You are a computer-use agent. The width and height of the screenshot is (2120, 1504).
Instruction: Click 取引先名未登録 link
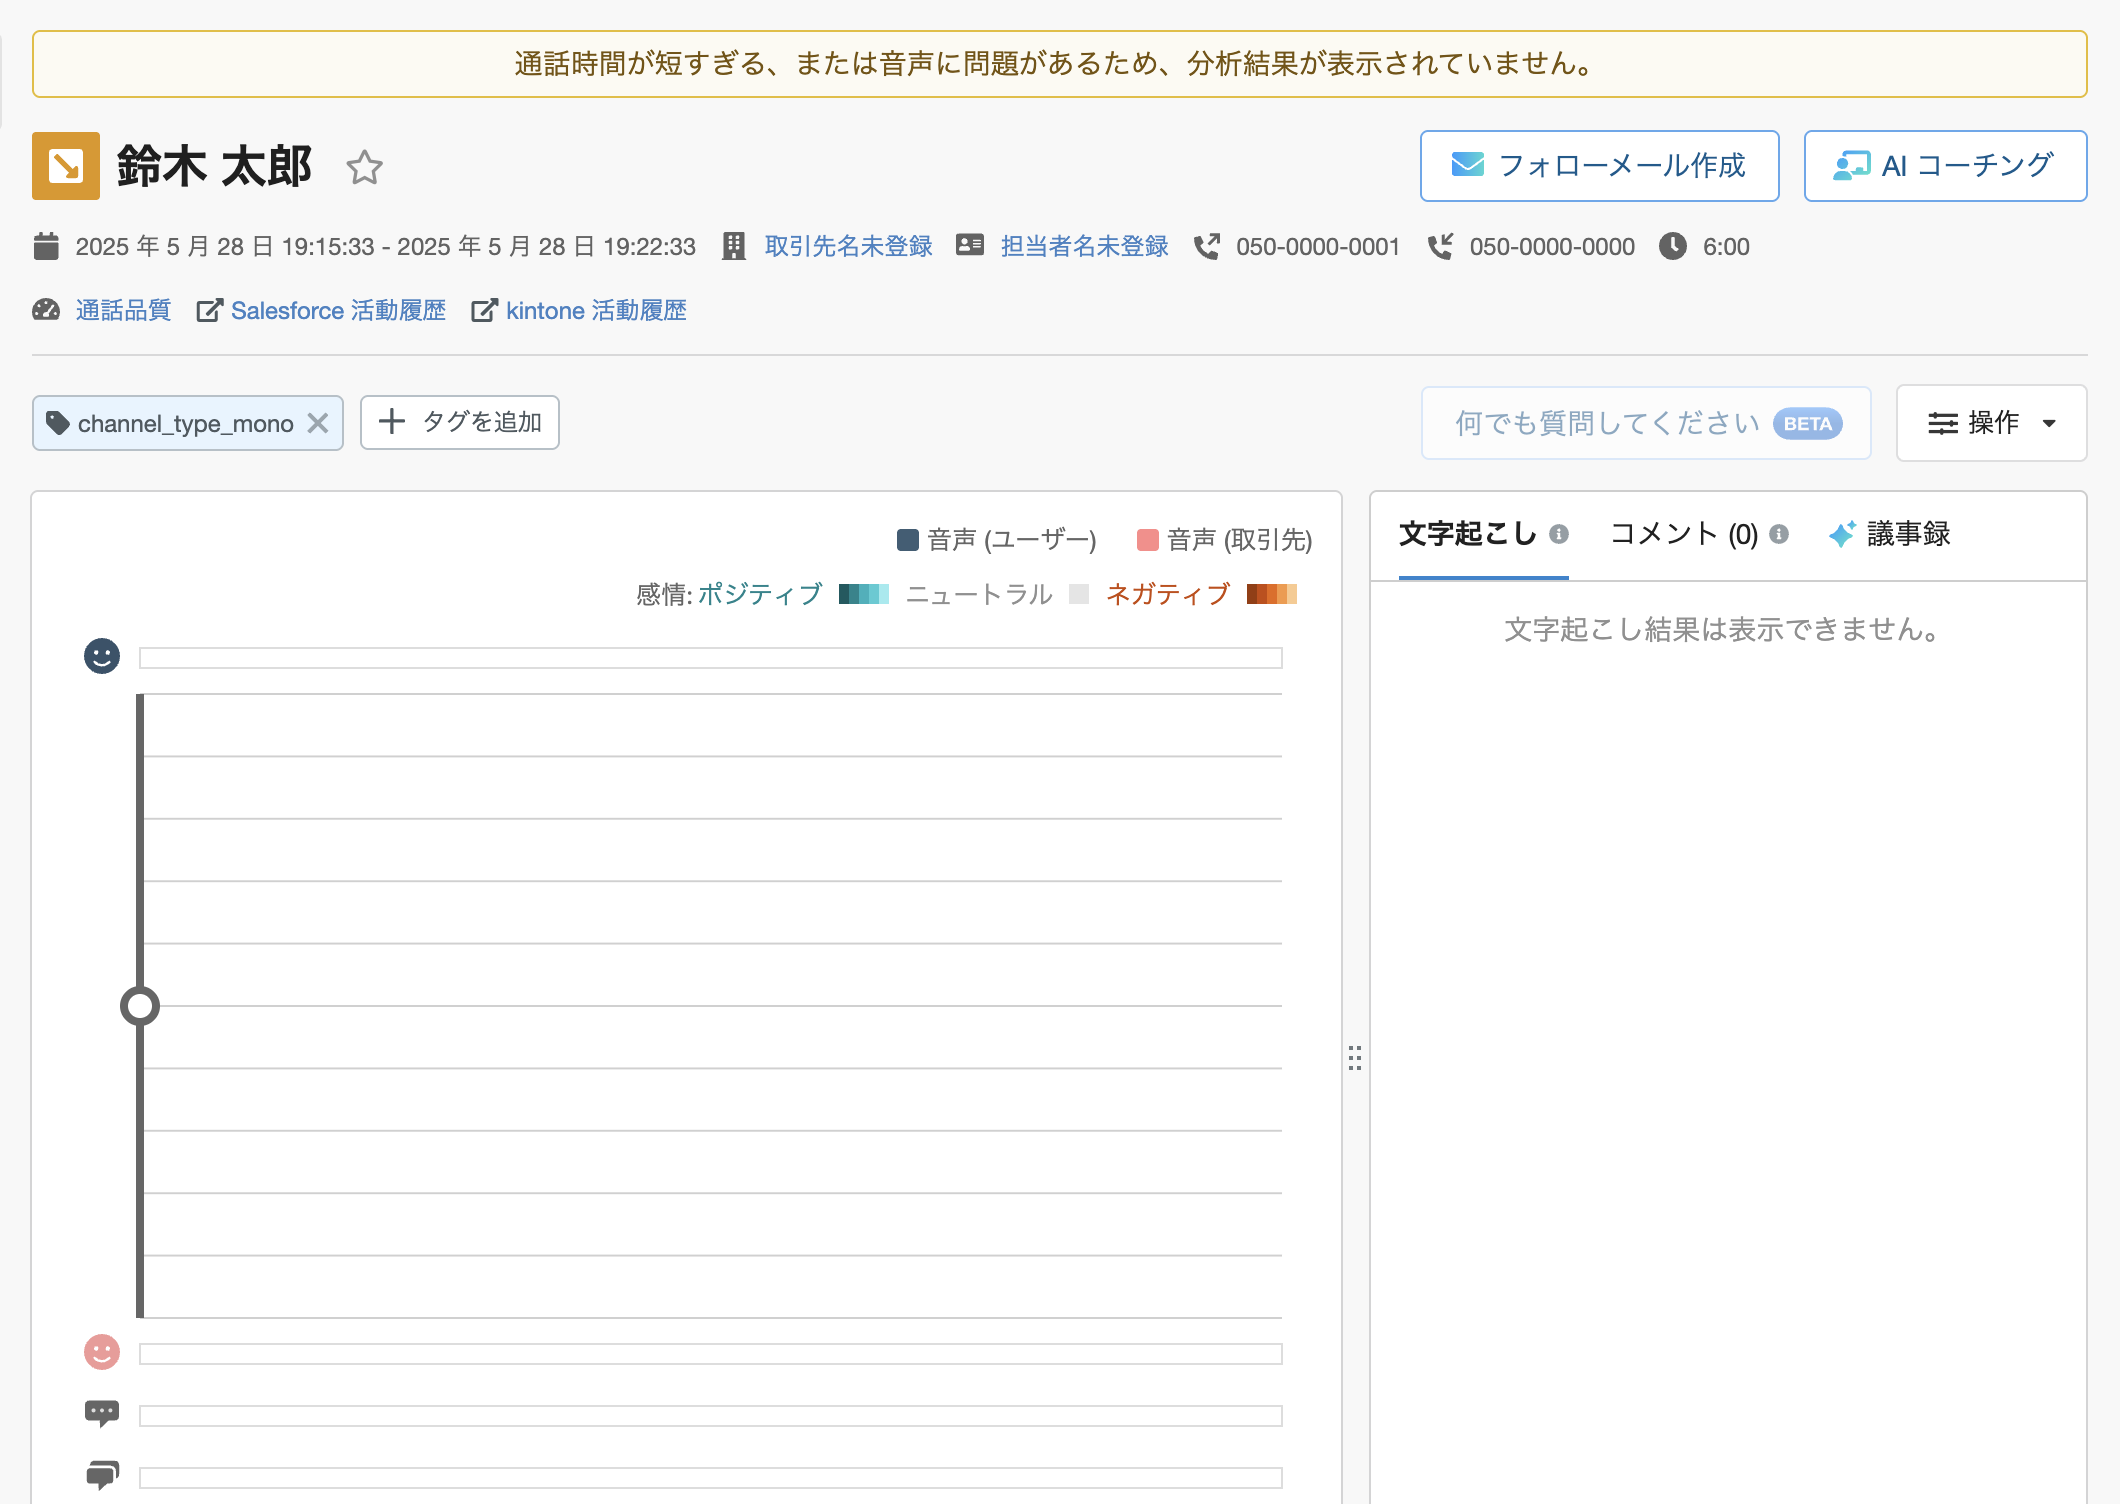click(x=848, y=246)
